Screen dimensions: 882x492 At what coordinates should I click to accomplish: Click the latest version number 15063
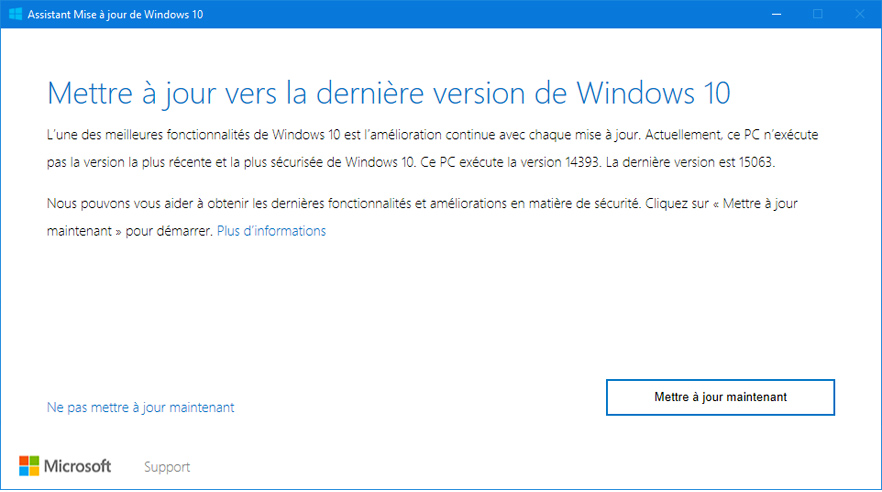point(756,163)
